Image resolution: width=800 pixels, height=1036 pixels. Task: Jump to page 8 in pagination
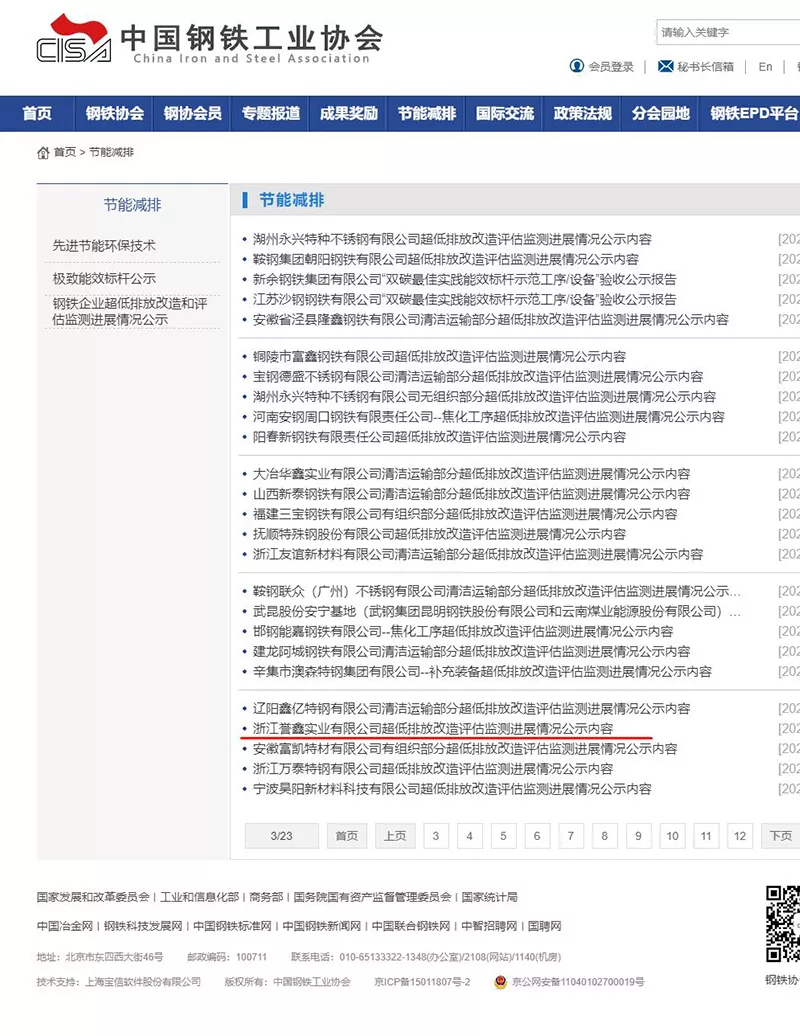click(x=604, y=836)
